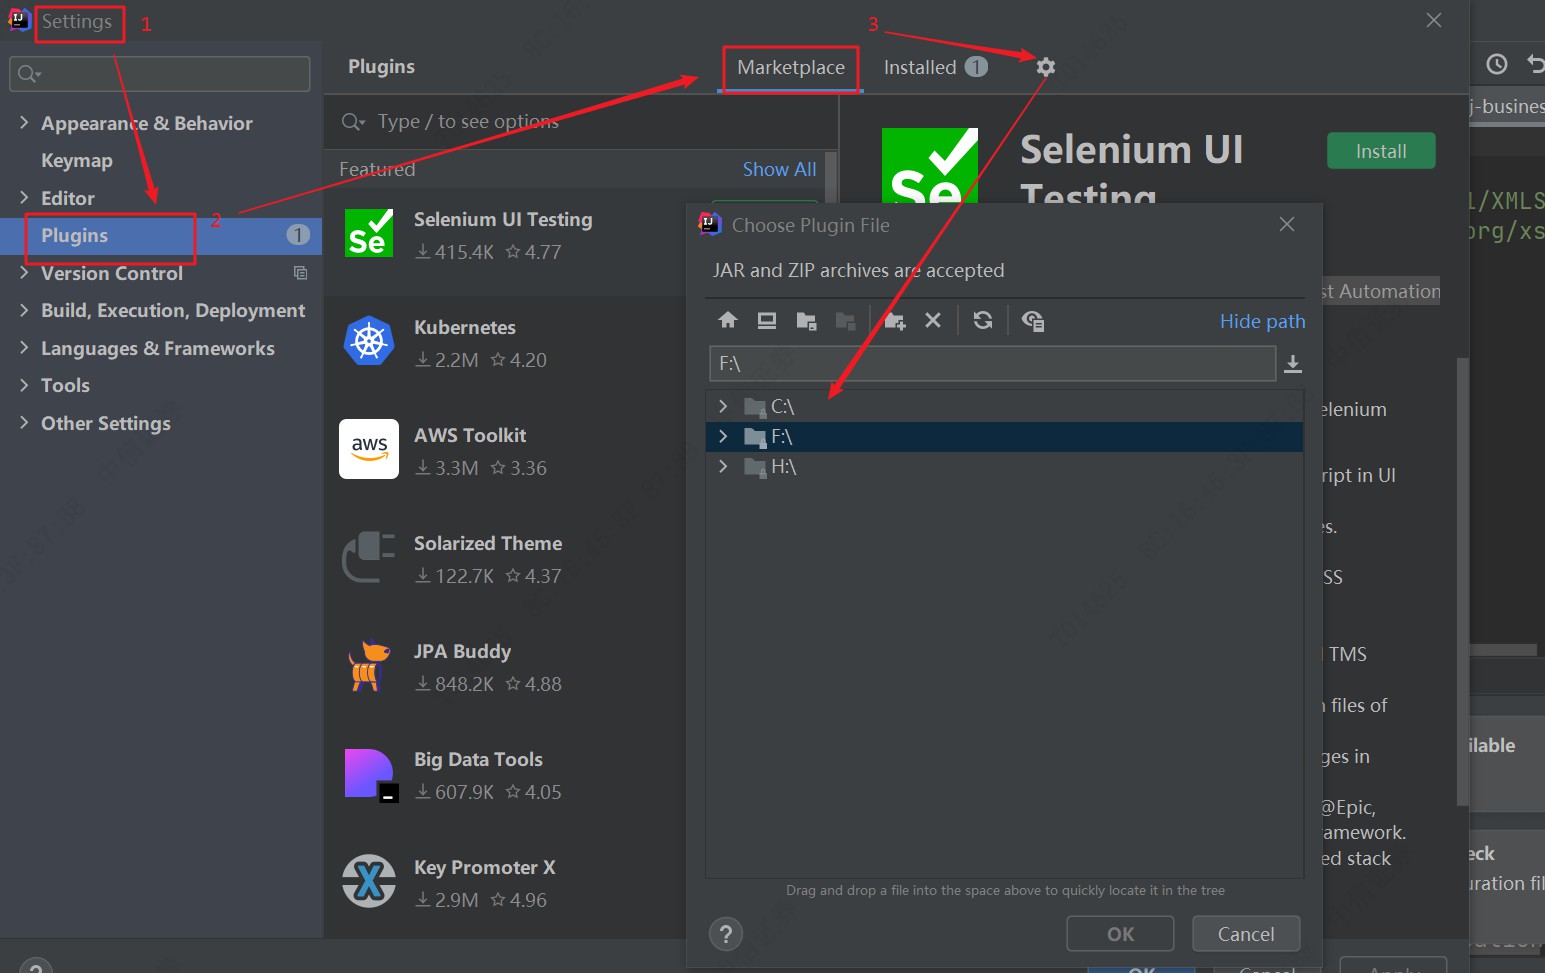This screenshot has width=1545, height=973.
Task: Select Plugins in settings sidebar
Action: click(x=161, y=235)
